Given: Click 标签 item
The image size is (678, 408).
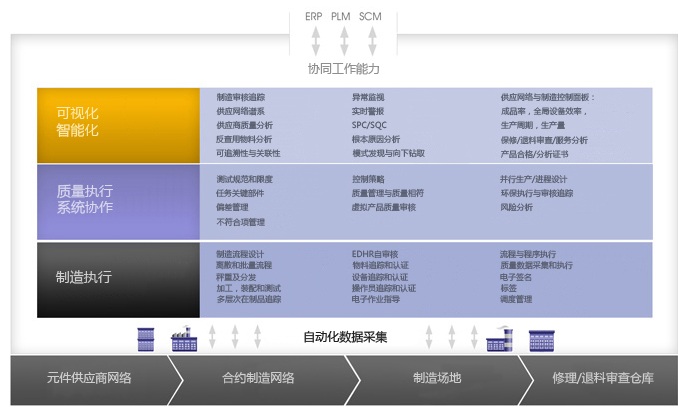Looking at the screenshot, I should pos(508,288).
